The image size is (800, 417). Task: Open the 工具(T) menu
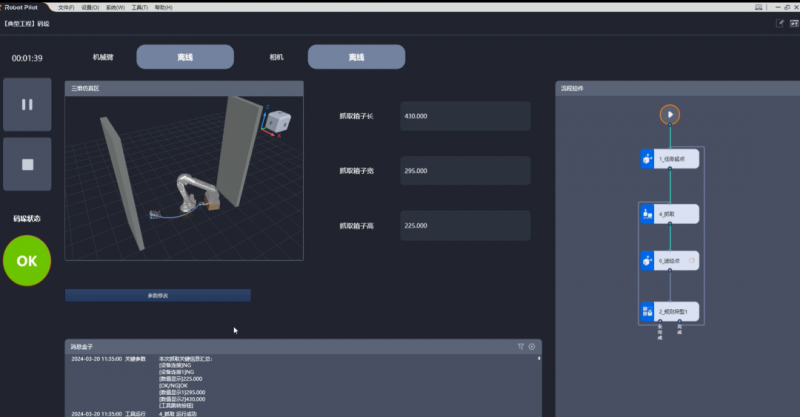point(138,6)
